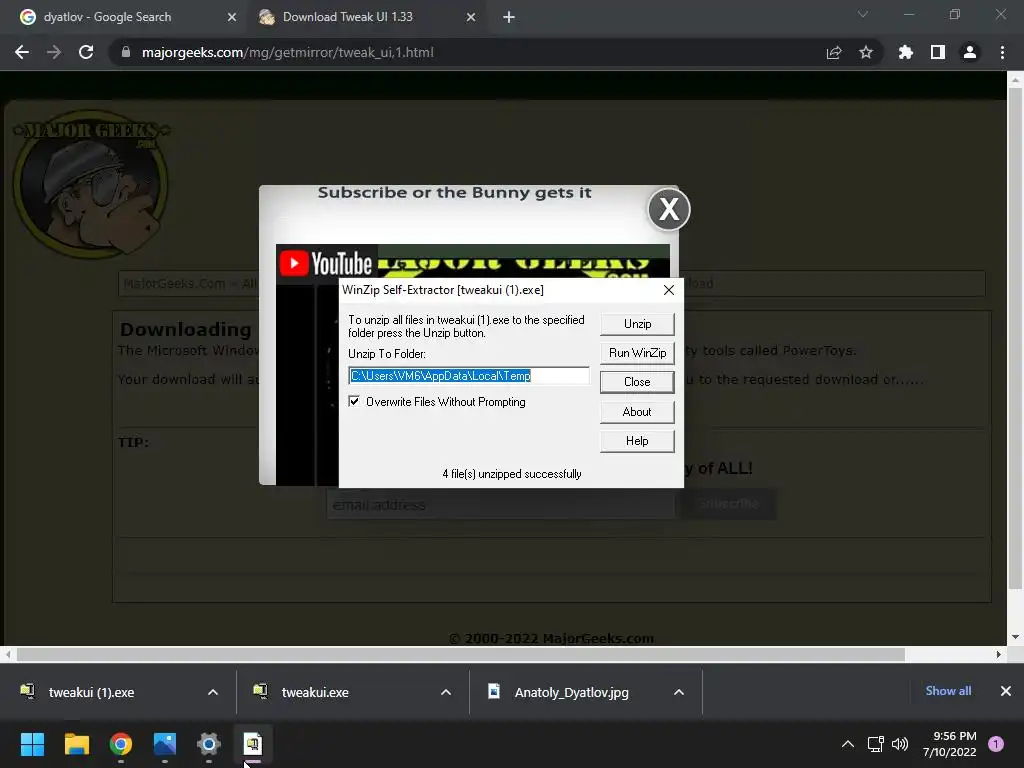Open Photos app from taskbar
This screenshot has width=1024, height=768.
165,744
